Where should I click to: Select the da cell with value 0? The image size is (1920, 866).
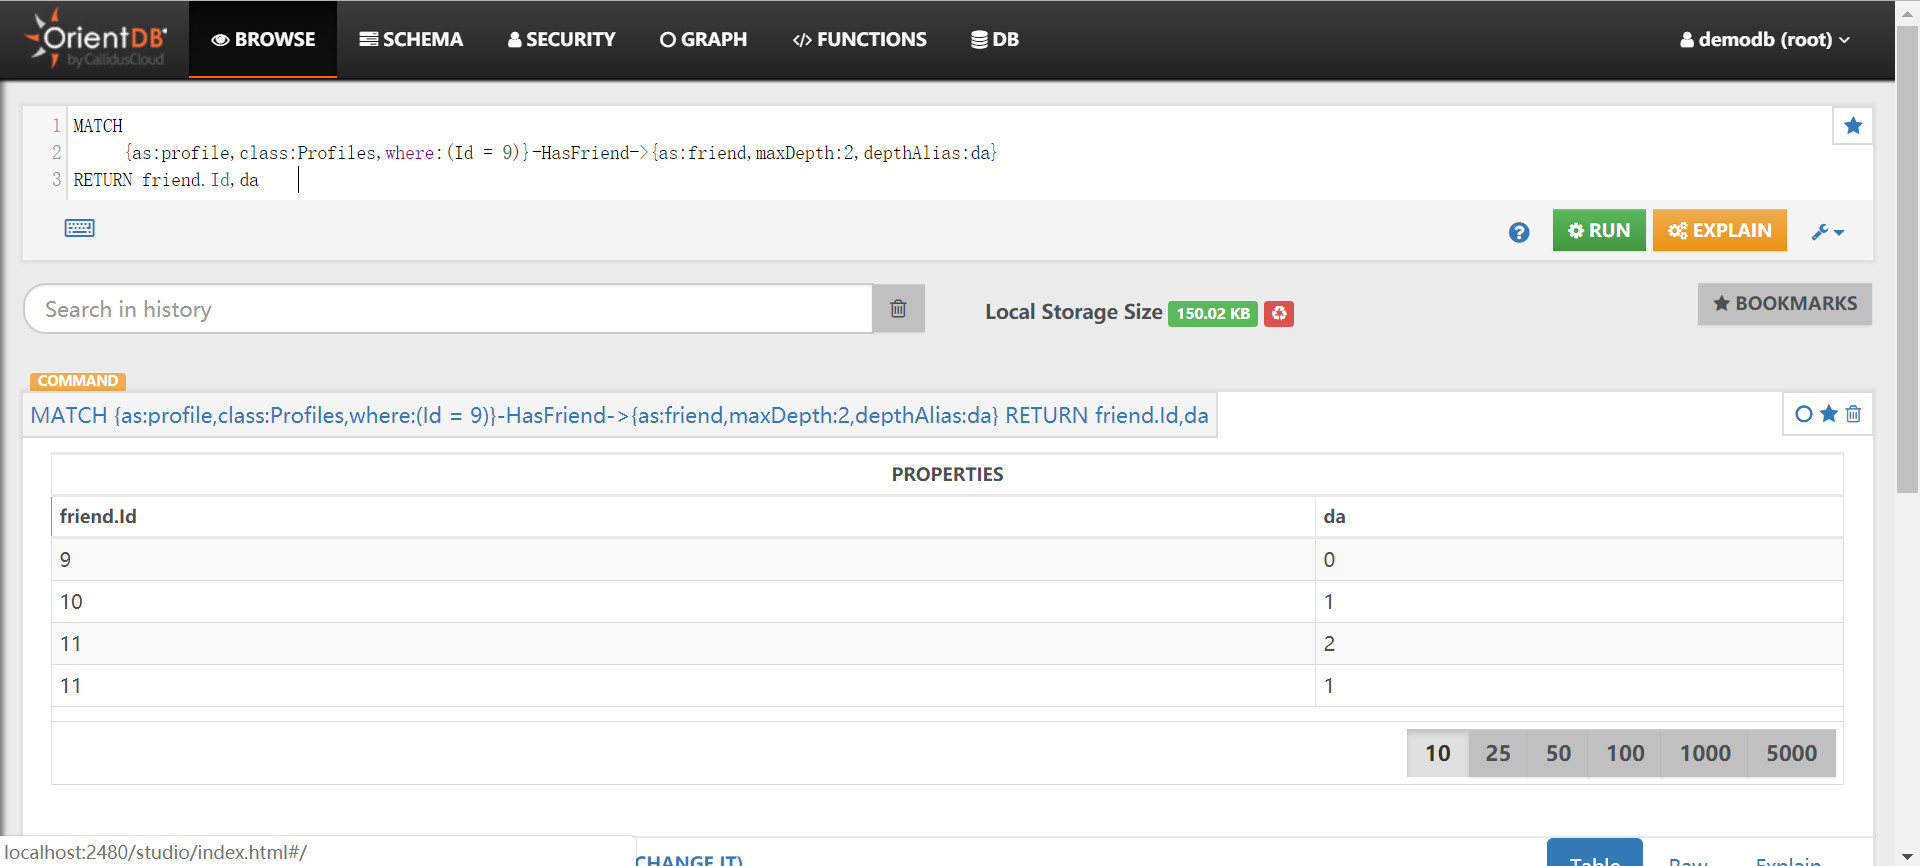point(1579,560)
